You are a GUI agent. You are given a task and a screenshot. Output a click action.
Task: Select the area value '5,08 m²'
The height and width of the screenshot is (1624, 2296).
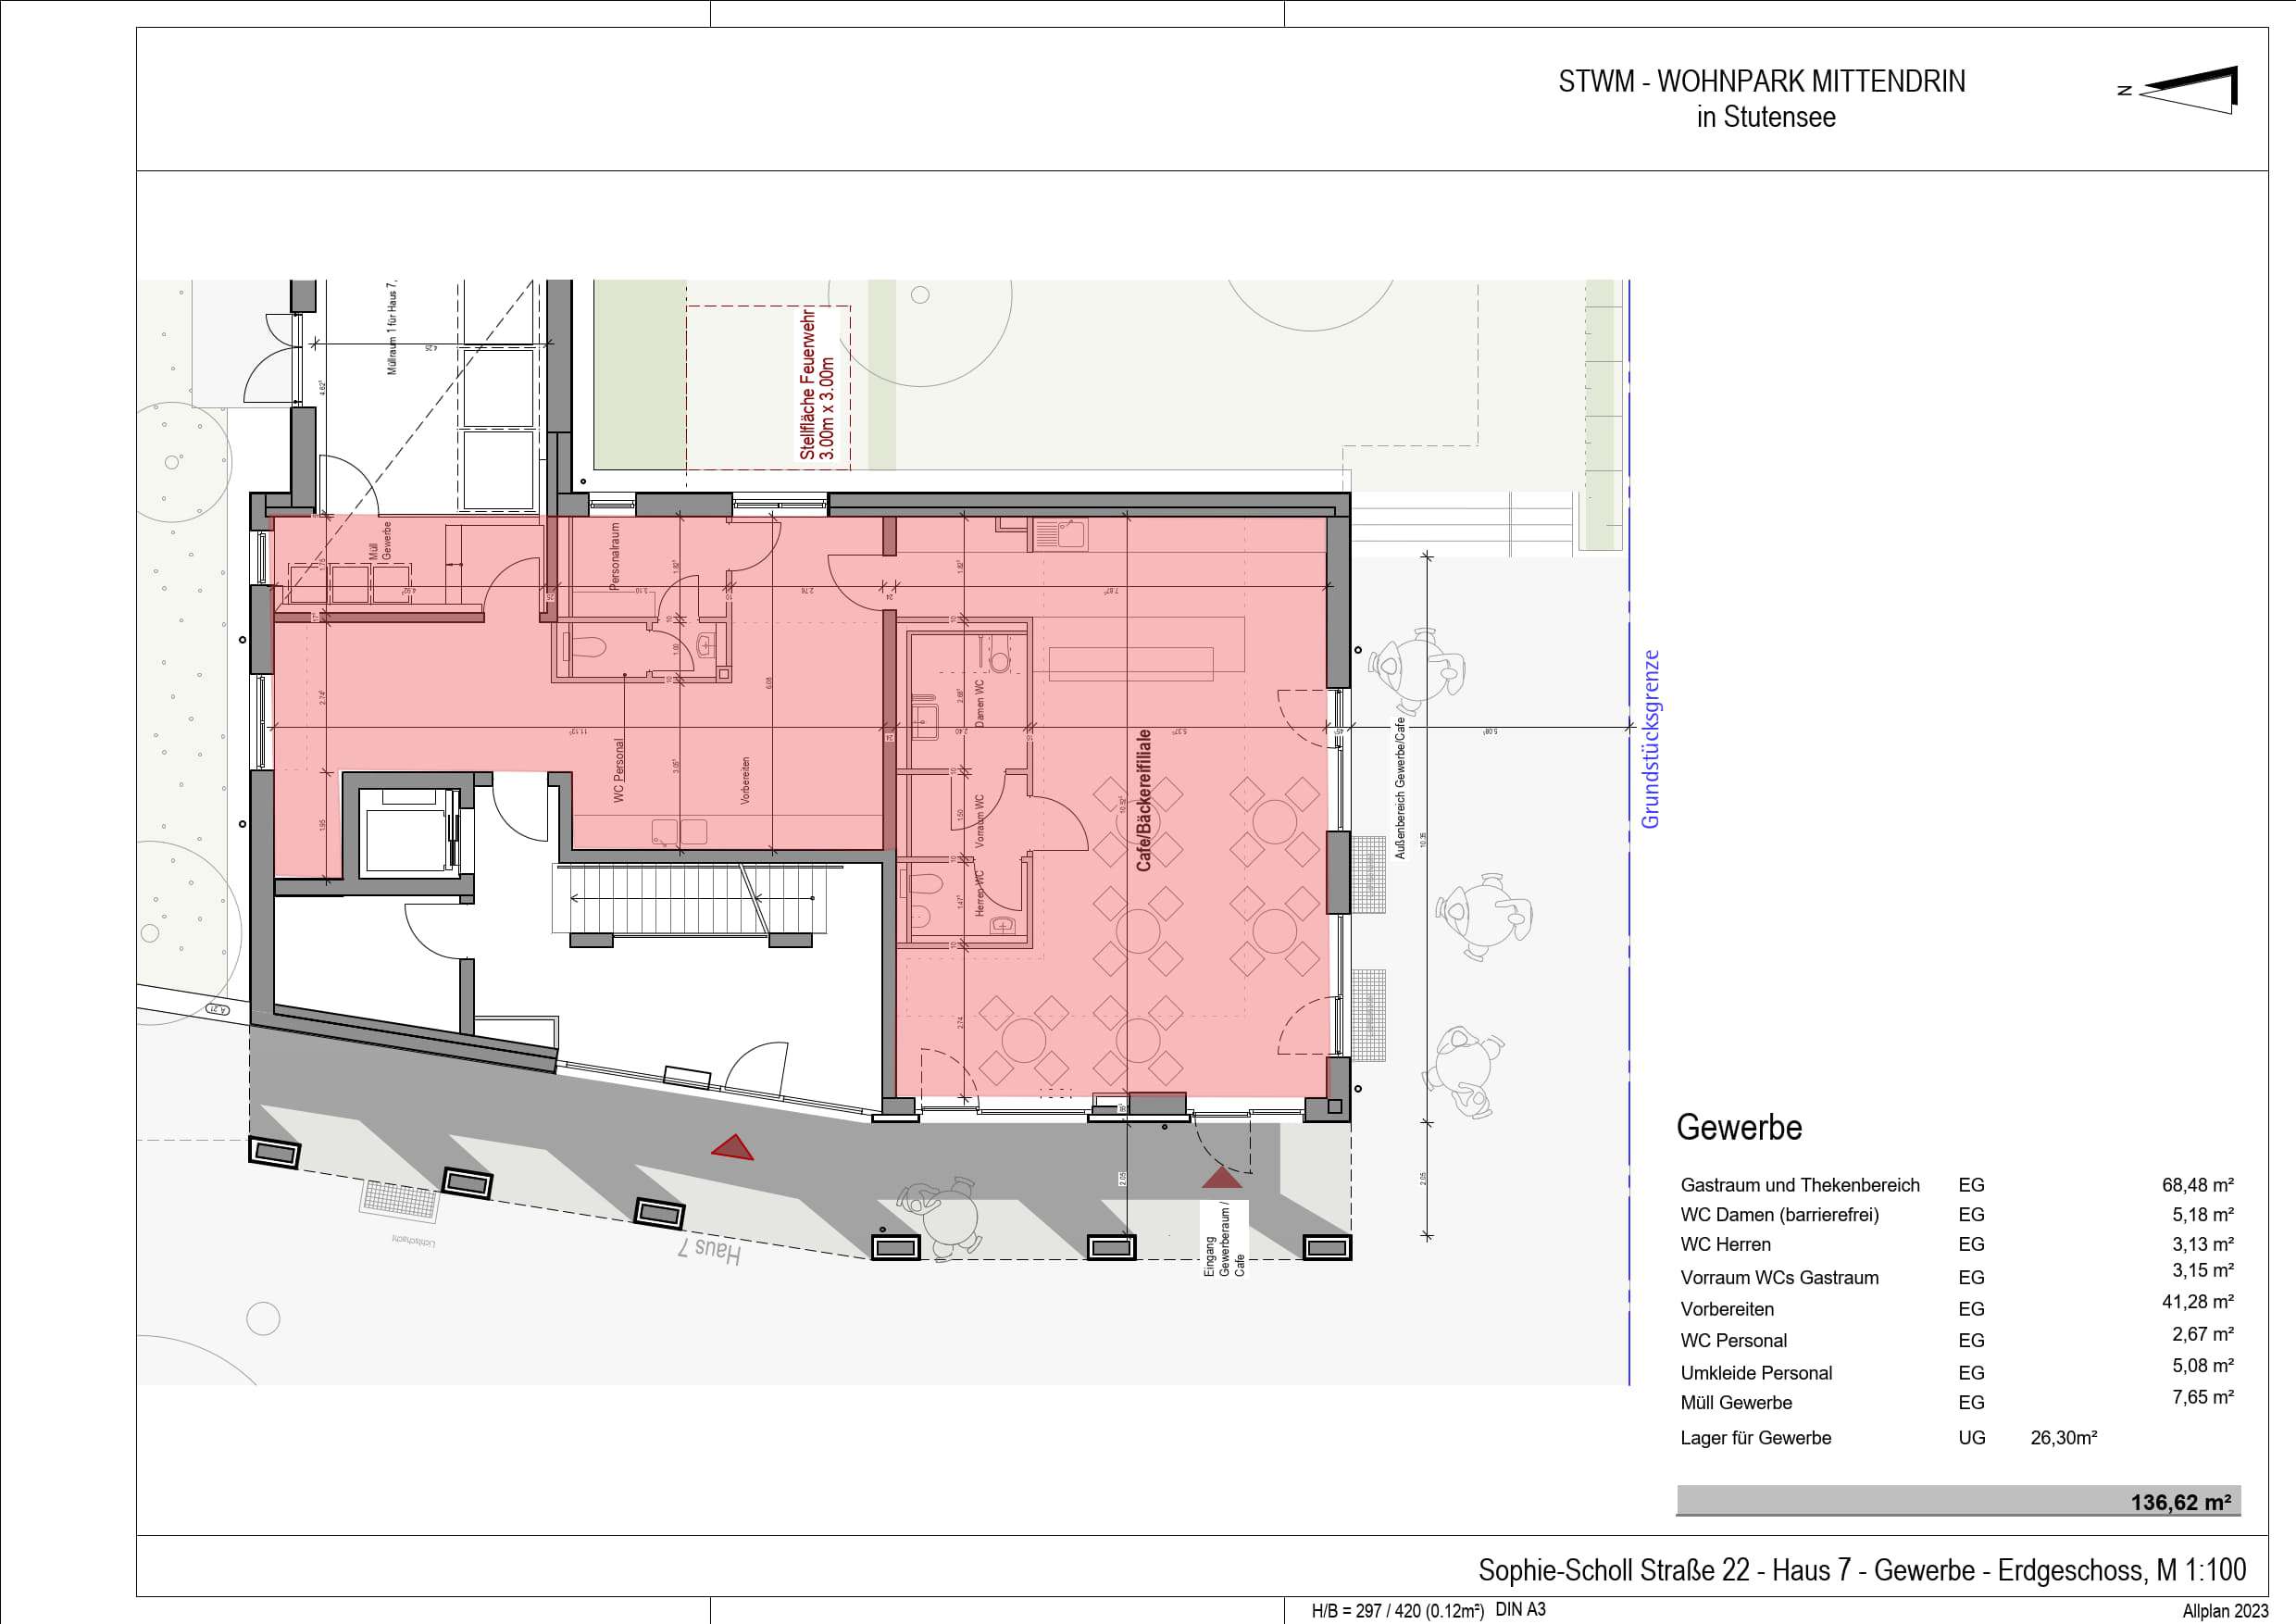coord(2202,1365)
